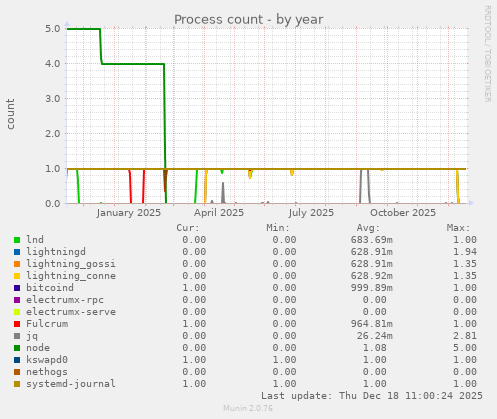Click the 'count' y-axis label
The height and width of the screenshot is (419, 497).
click(10, 114)
